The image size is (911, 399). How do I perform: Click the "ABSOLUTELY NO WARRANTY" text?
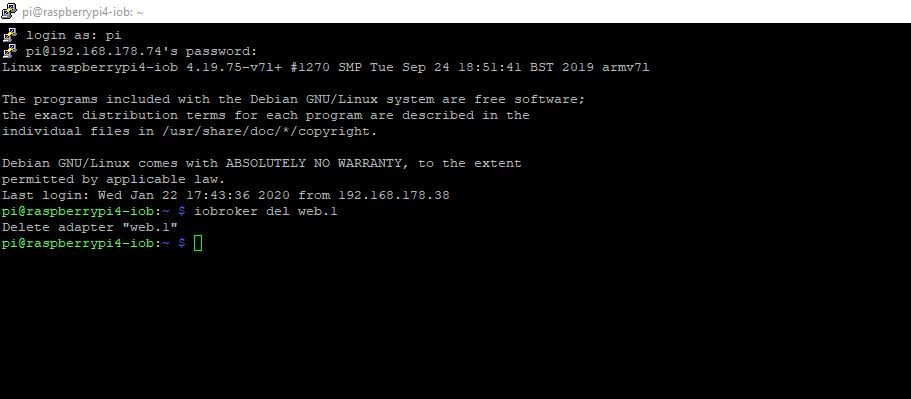click(x=313, y=163)
